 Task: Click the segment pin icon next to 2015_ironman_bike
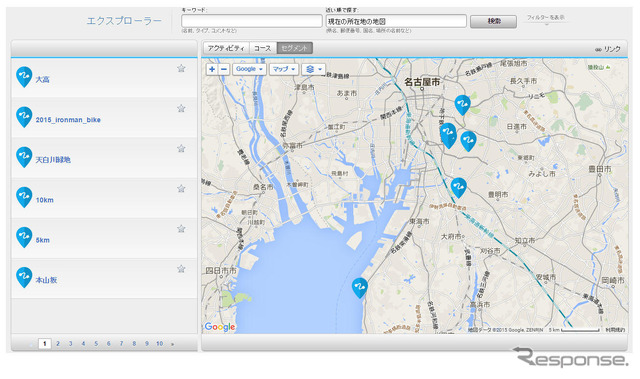click(x=24, y=117)
